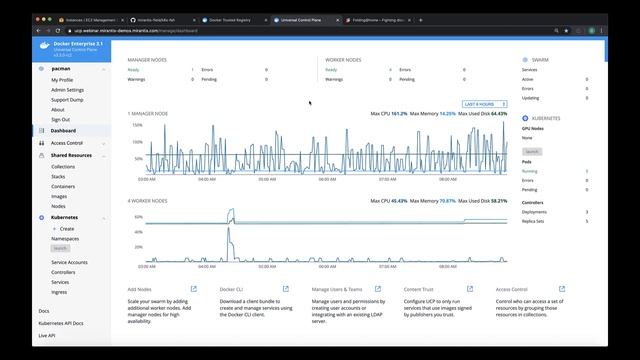
Task: Collapse the Shared Resources section chevron
Action: click(x=104, y=156)
